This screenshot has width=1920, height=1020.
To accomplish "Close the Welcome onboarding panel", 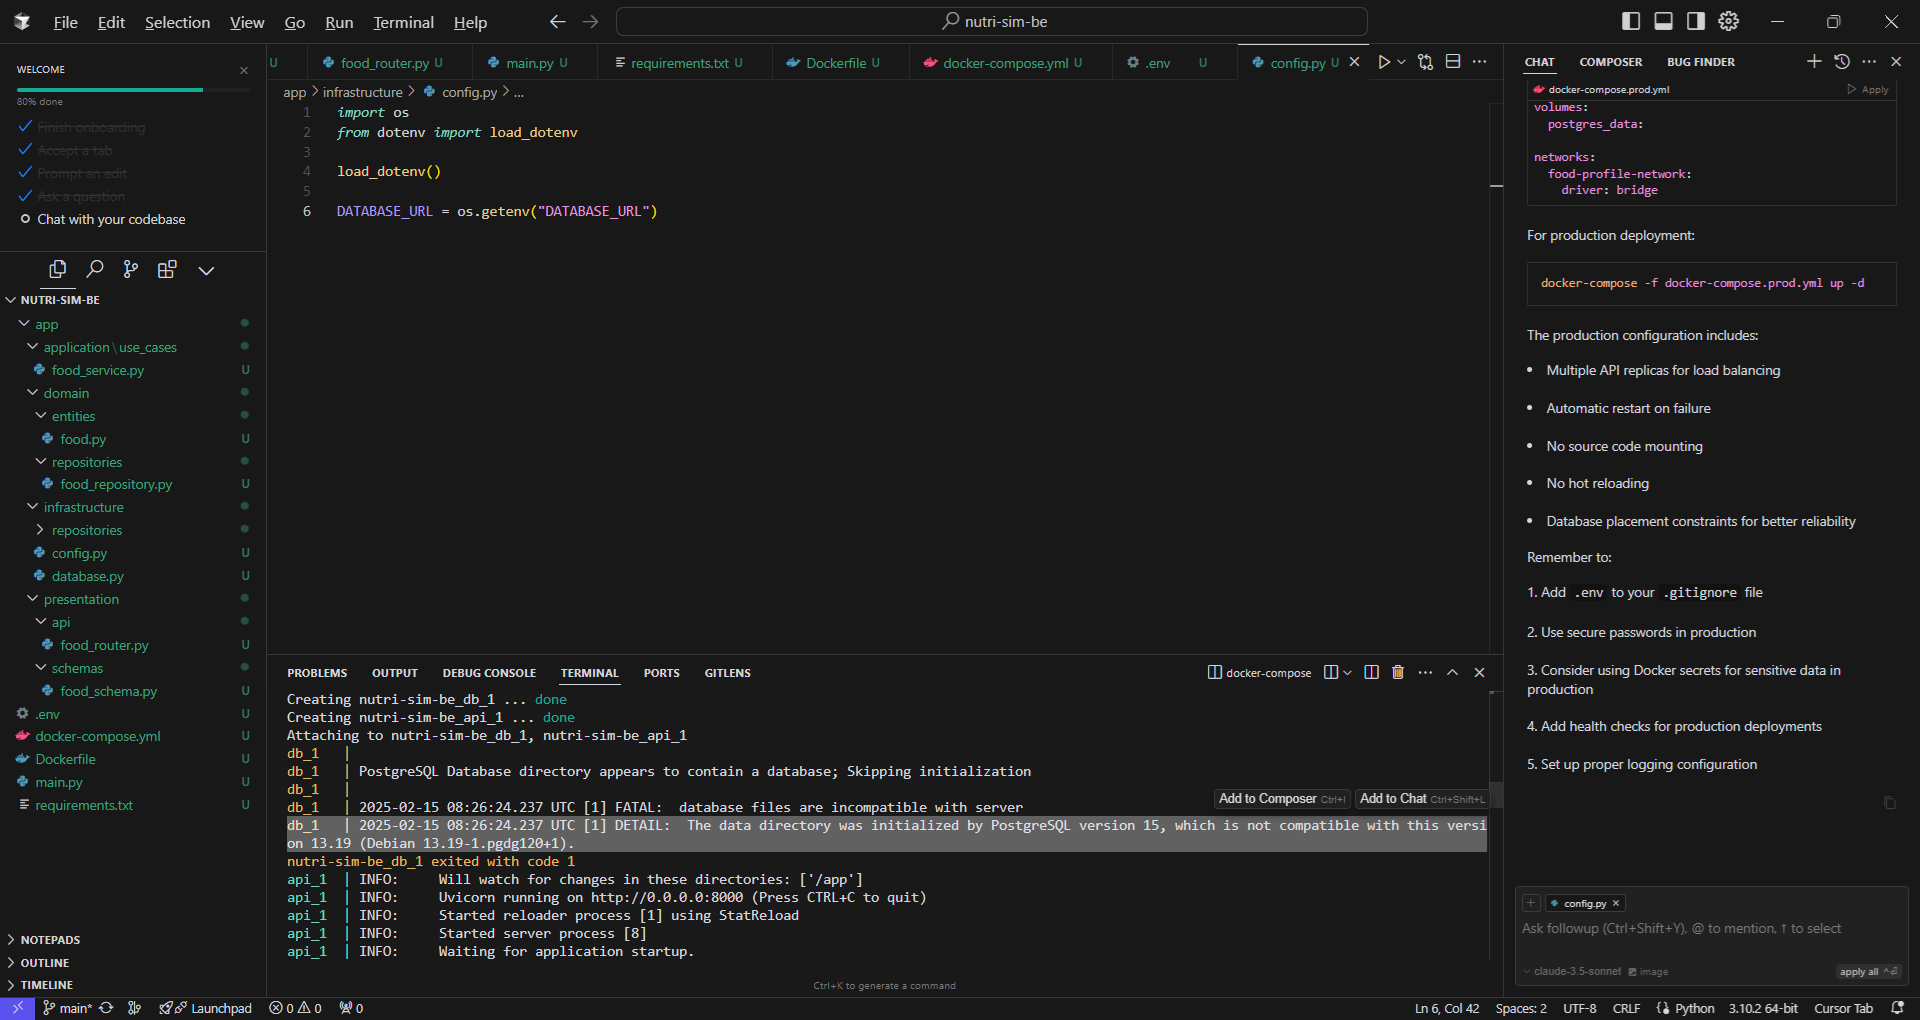I will tap(243, 70).
